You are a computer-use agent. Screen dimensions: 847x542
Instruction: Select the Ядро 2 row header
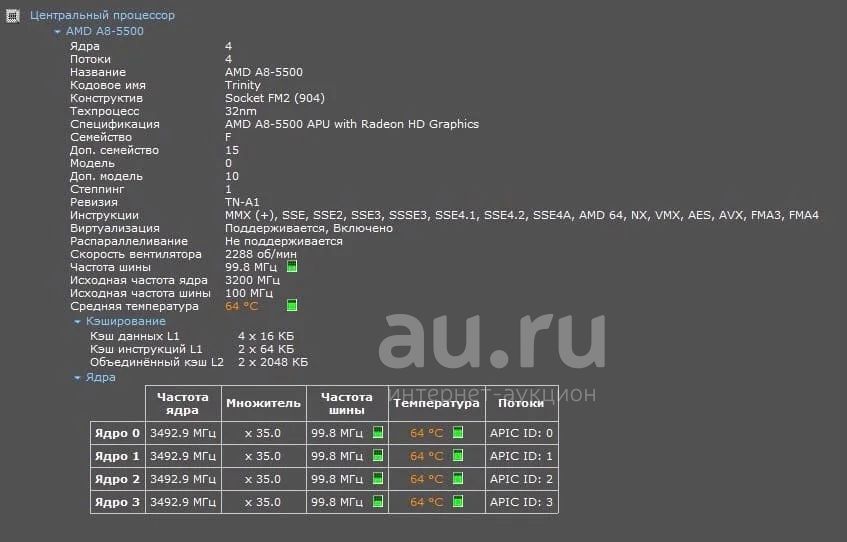click(118, 479)
